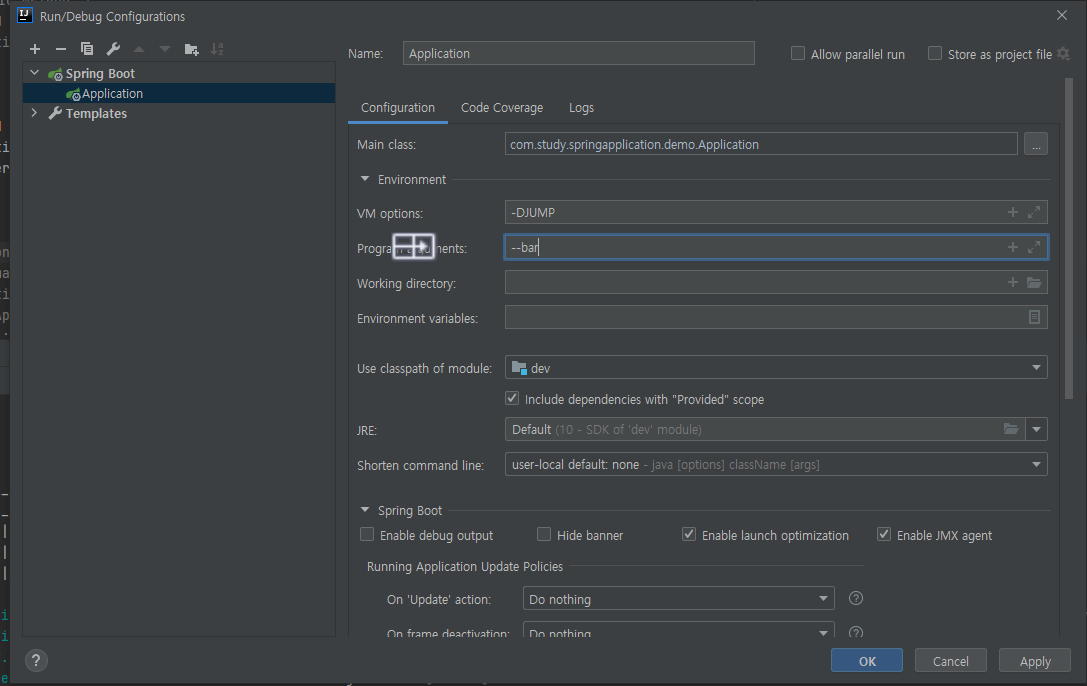
Task: Uncheck Include dependencies with "Provided" scope
Action: point(512,398)
